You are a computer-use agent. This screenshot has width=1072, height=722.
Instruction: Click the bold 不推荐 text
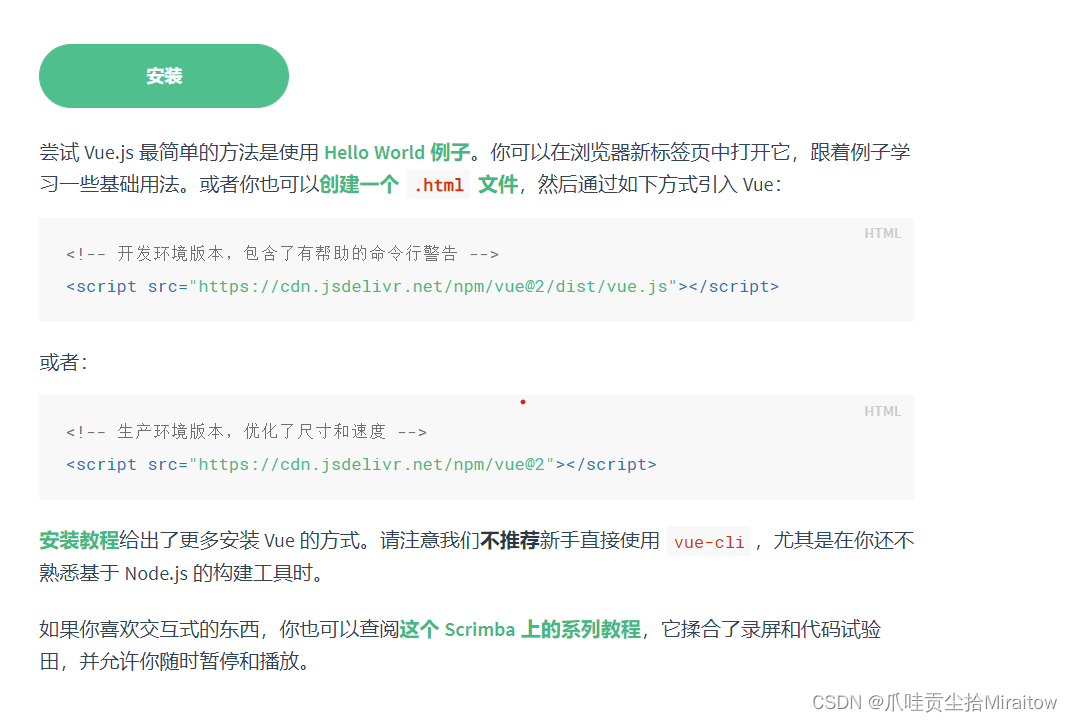[x=510, y=540]
